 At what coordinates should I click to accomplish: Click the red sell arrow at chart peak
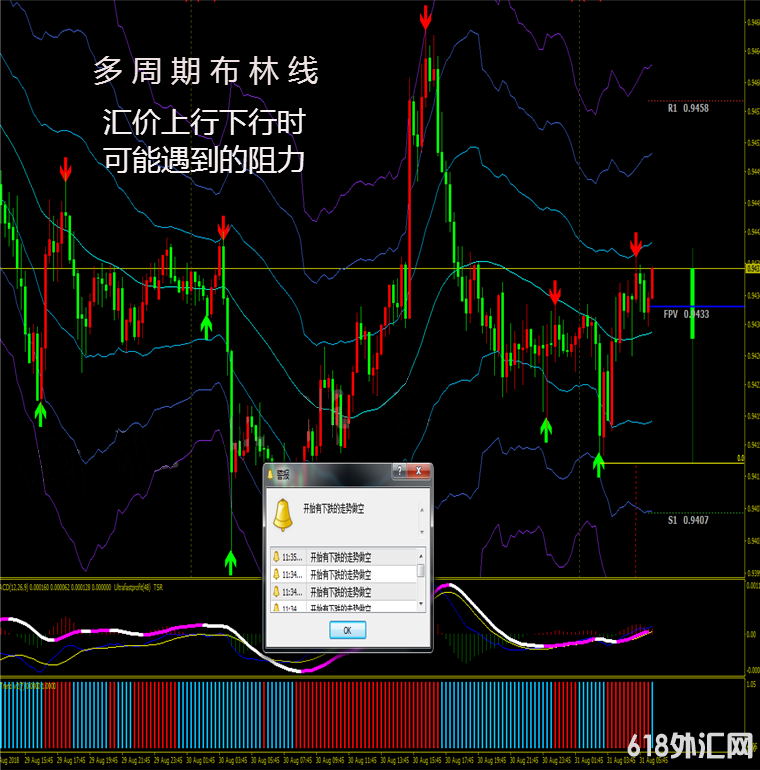426,17
